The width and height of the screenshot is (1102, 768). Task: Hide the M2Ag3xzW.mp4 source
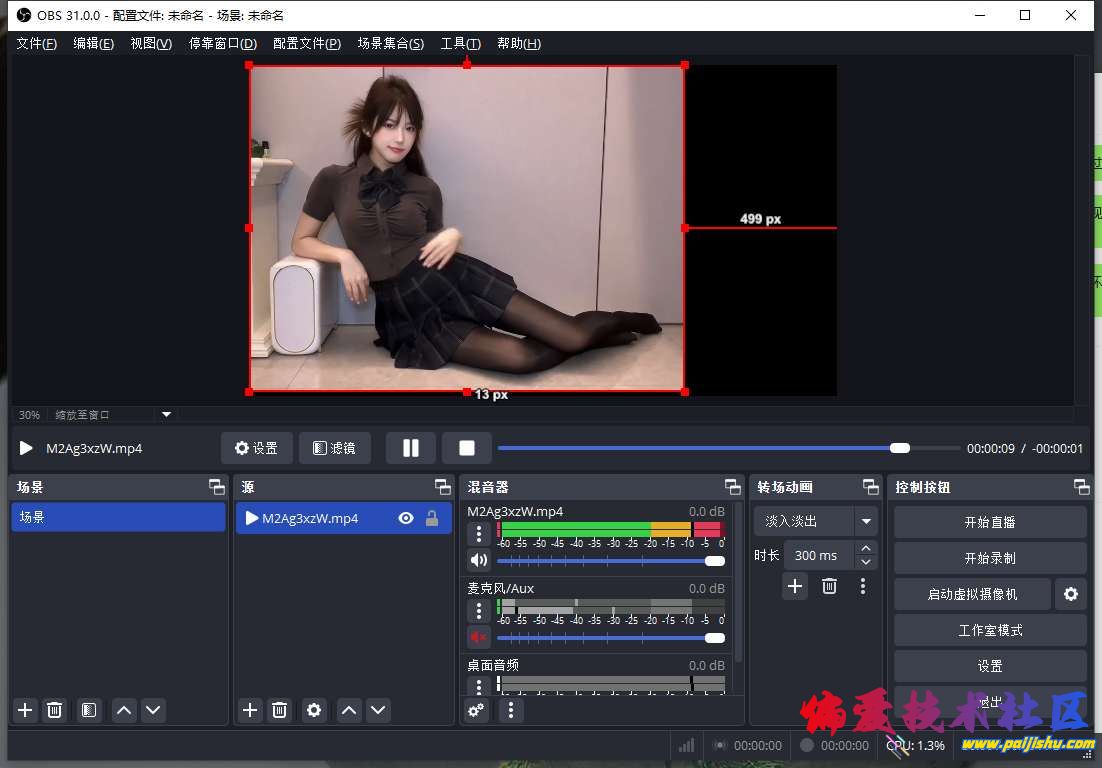coord(406,518)
